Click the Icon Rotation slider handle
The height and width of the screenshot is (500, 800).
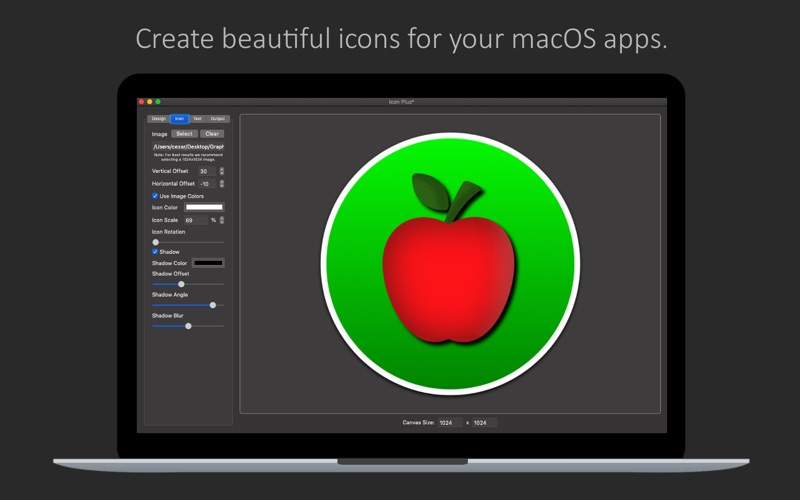(x=156, y=242)
